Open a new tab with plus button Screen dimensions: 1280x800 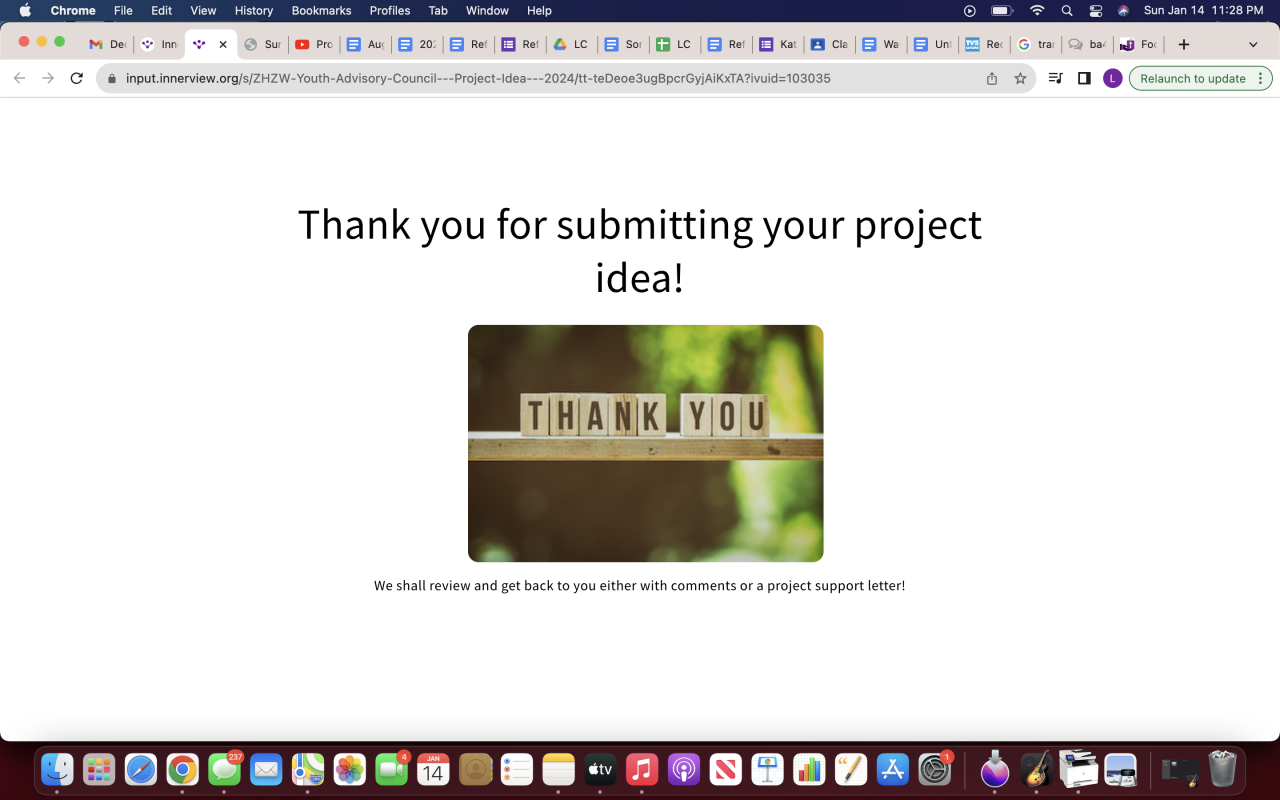pyautogui.click(x=1184, y=44)
